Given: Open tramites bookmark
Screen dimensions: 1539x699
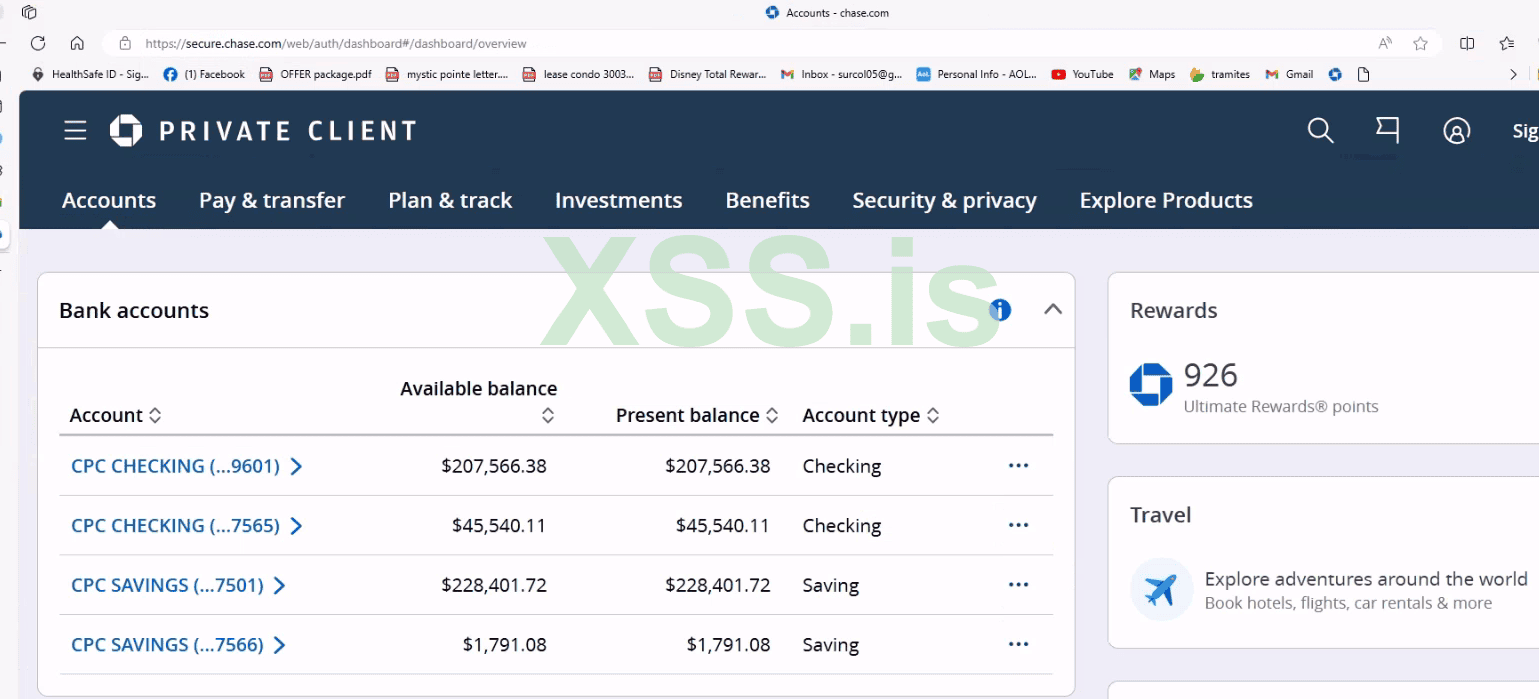Looking at the screenshot, I should tap(1220, 74).
